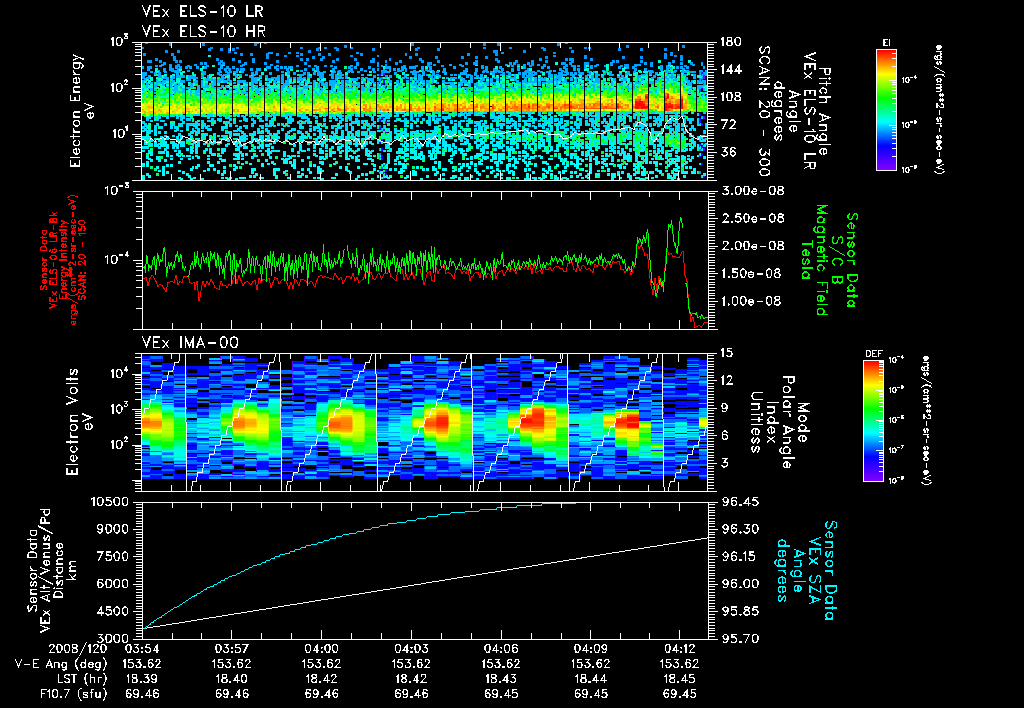Screen dimensions: 1024x708
Task: Click the El color scale bar
Action: click(886, 109)
